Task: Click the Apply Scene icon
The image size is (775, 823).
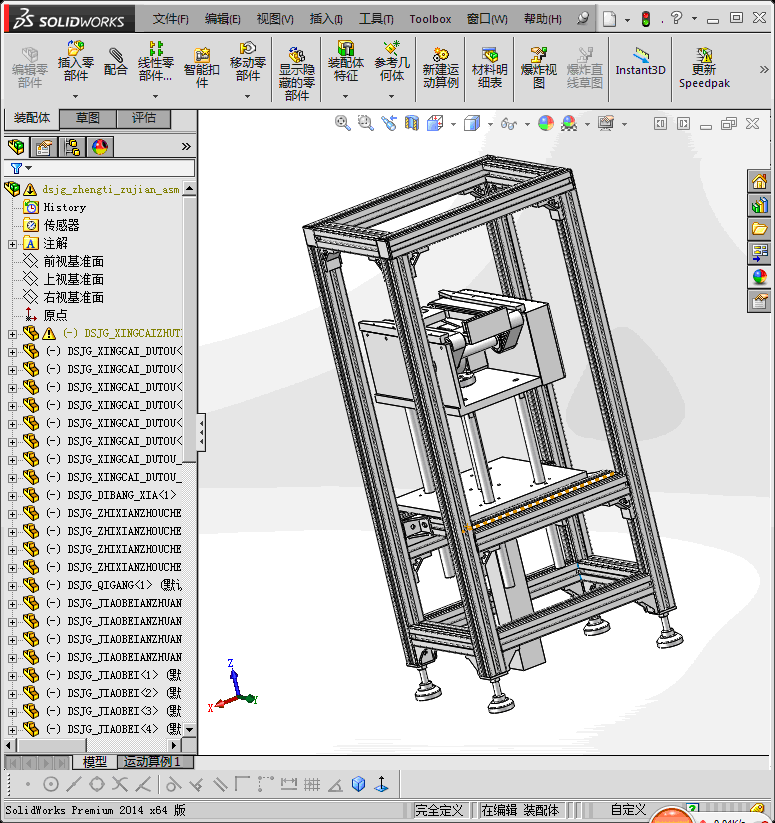Action: click(x=569, y=123)
